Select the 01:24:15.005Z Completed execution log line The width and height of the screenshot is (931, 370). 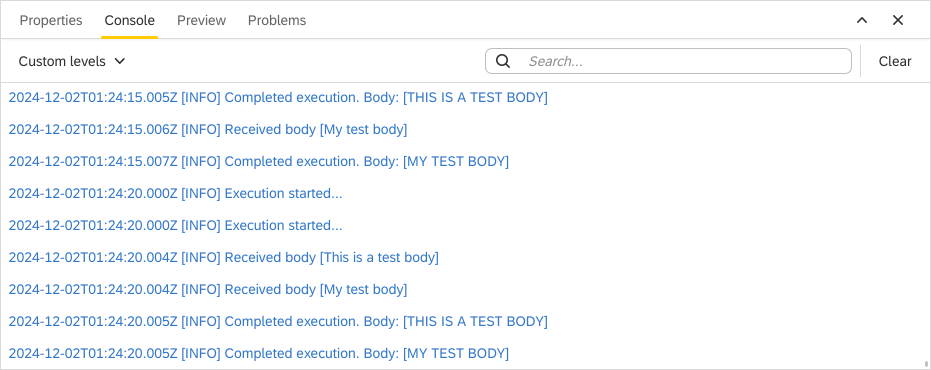click(x=278, y=97)
